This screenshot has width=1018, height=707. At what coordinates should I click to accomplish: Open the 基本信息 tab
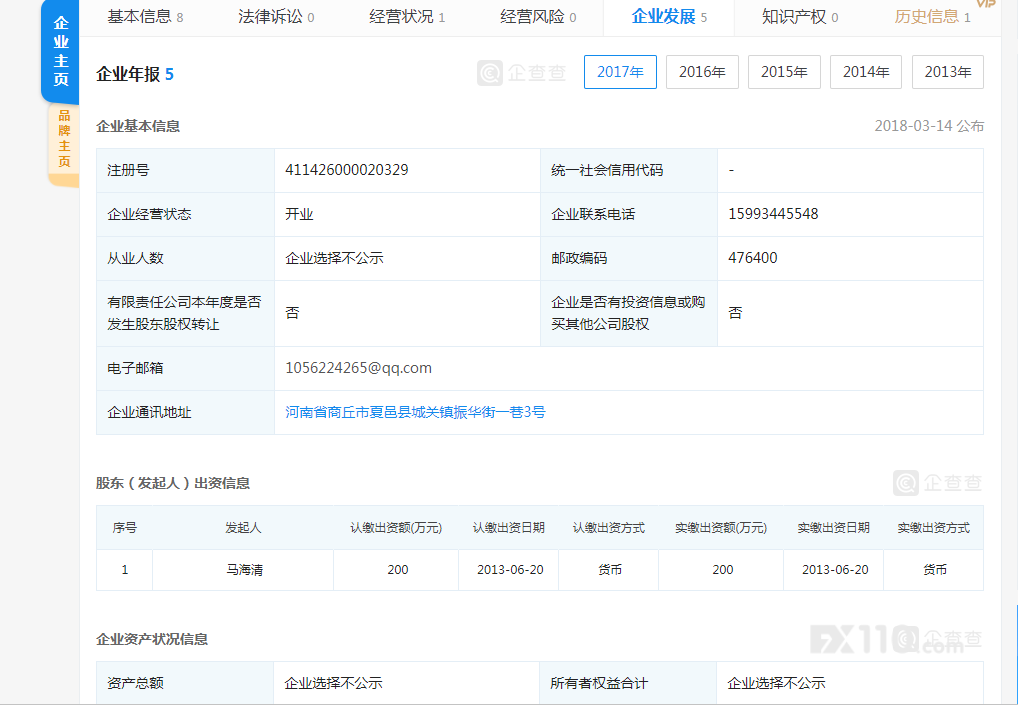pos(145,17)
